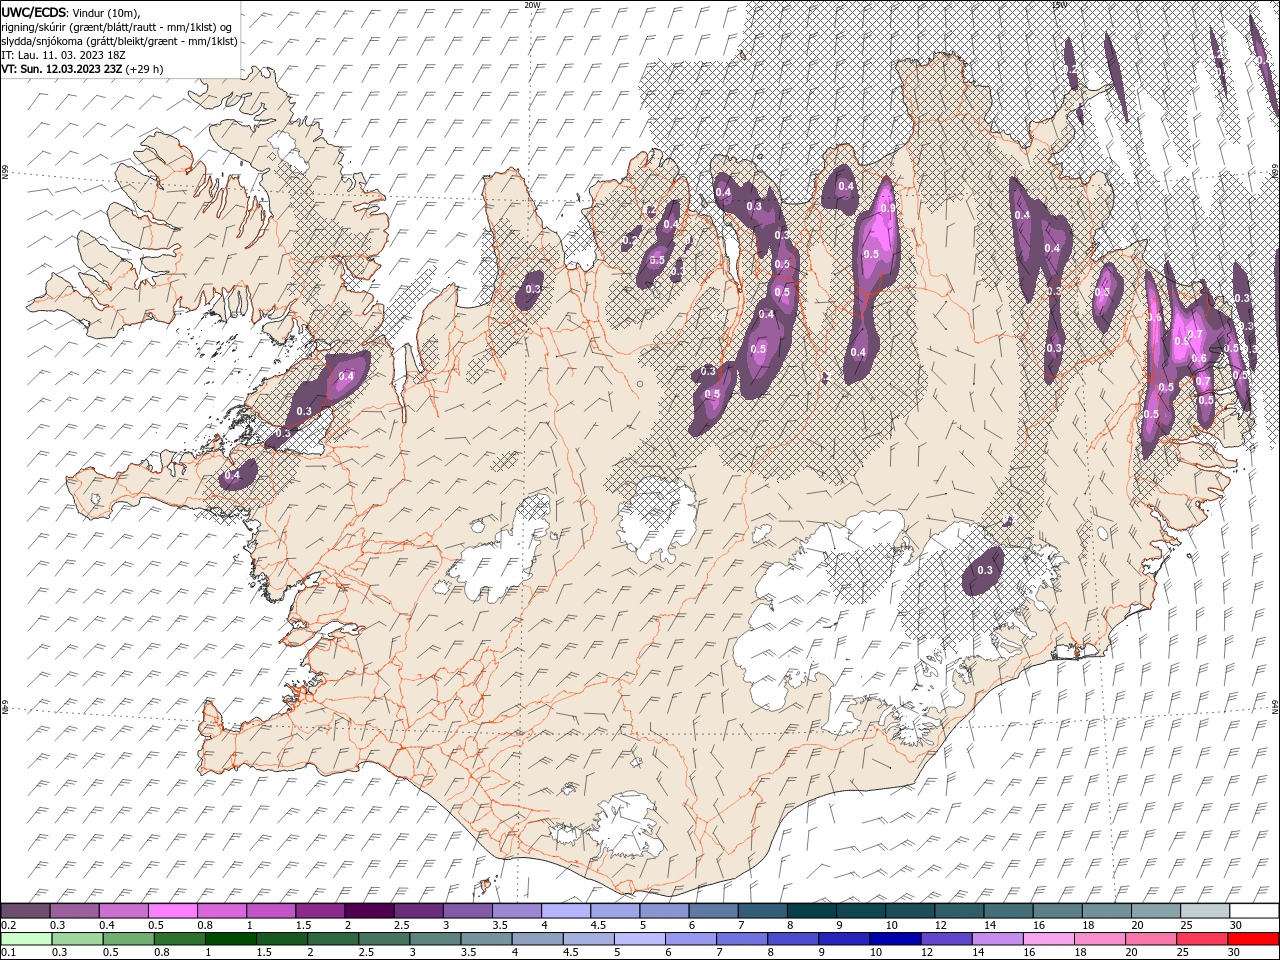Click the 0.2 value near the top right coast

[x=1071, y=69]
